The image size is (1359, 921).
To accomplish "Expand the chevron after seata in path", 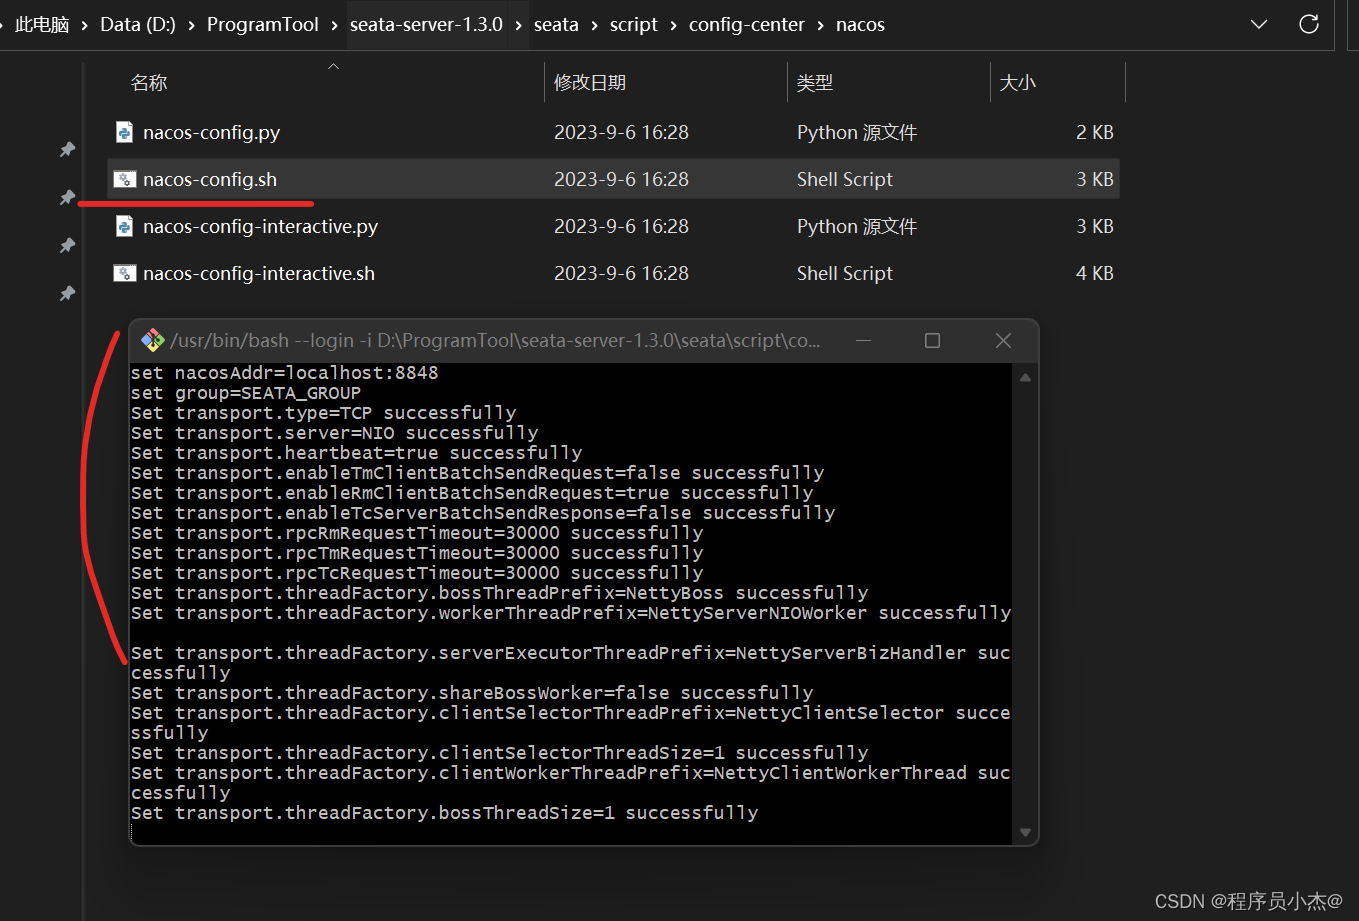I will pyautogui.click(x=594, y=25).
